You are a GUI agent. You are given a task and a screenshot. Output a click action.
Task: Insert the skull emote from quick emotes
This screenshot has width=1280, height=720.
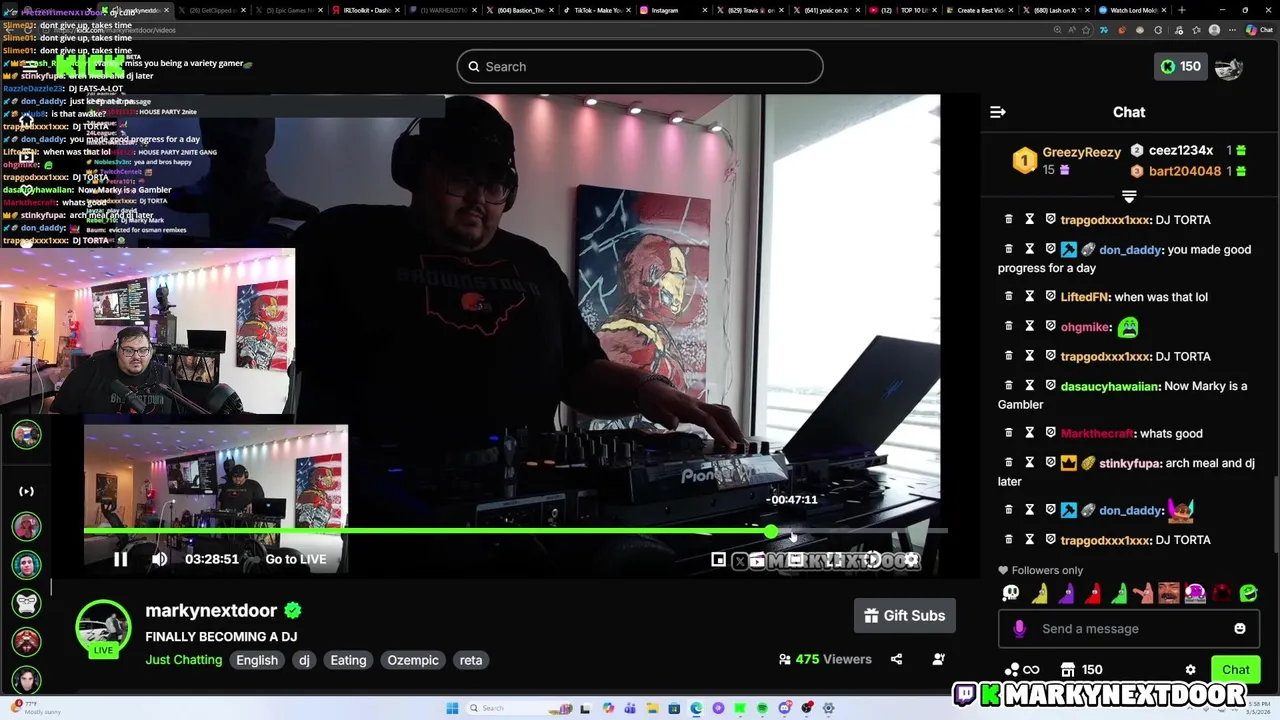1011,594
